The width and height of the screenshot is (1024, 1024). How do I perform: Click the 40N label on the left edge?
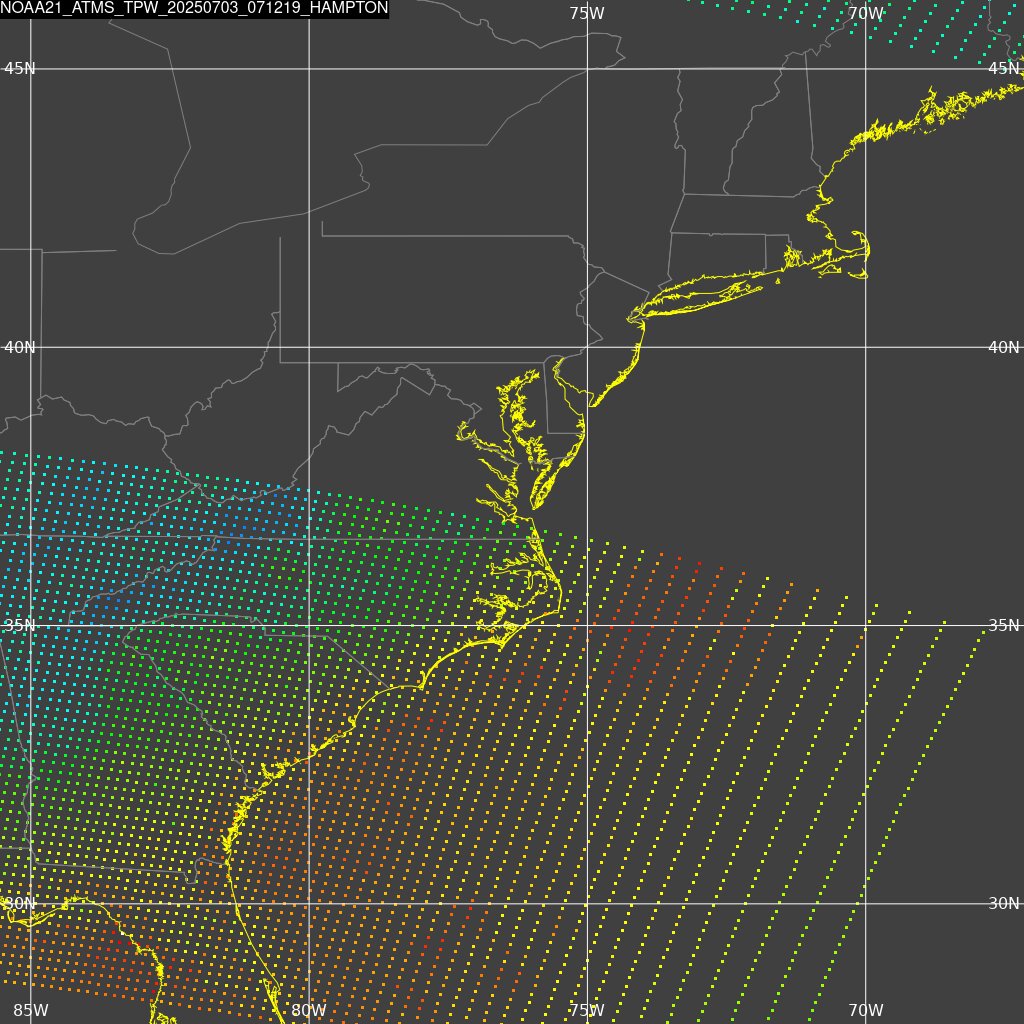coord(20,347)
